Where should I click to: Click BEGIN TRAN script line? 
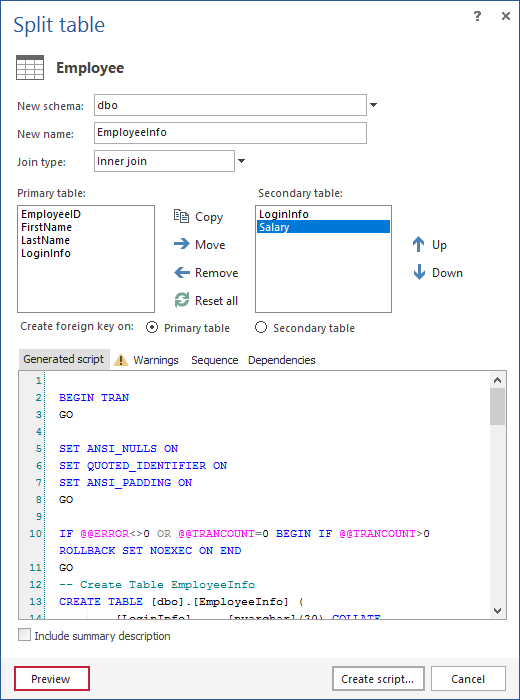pyautogui.click(x=94, y=397)
